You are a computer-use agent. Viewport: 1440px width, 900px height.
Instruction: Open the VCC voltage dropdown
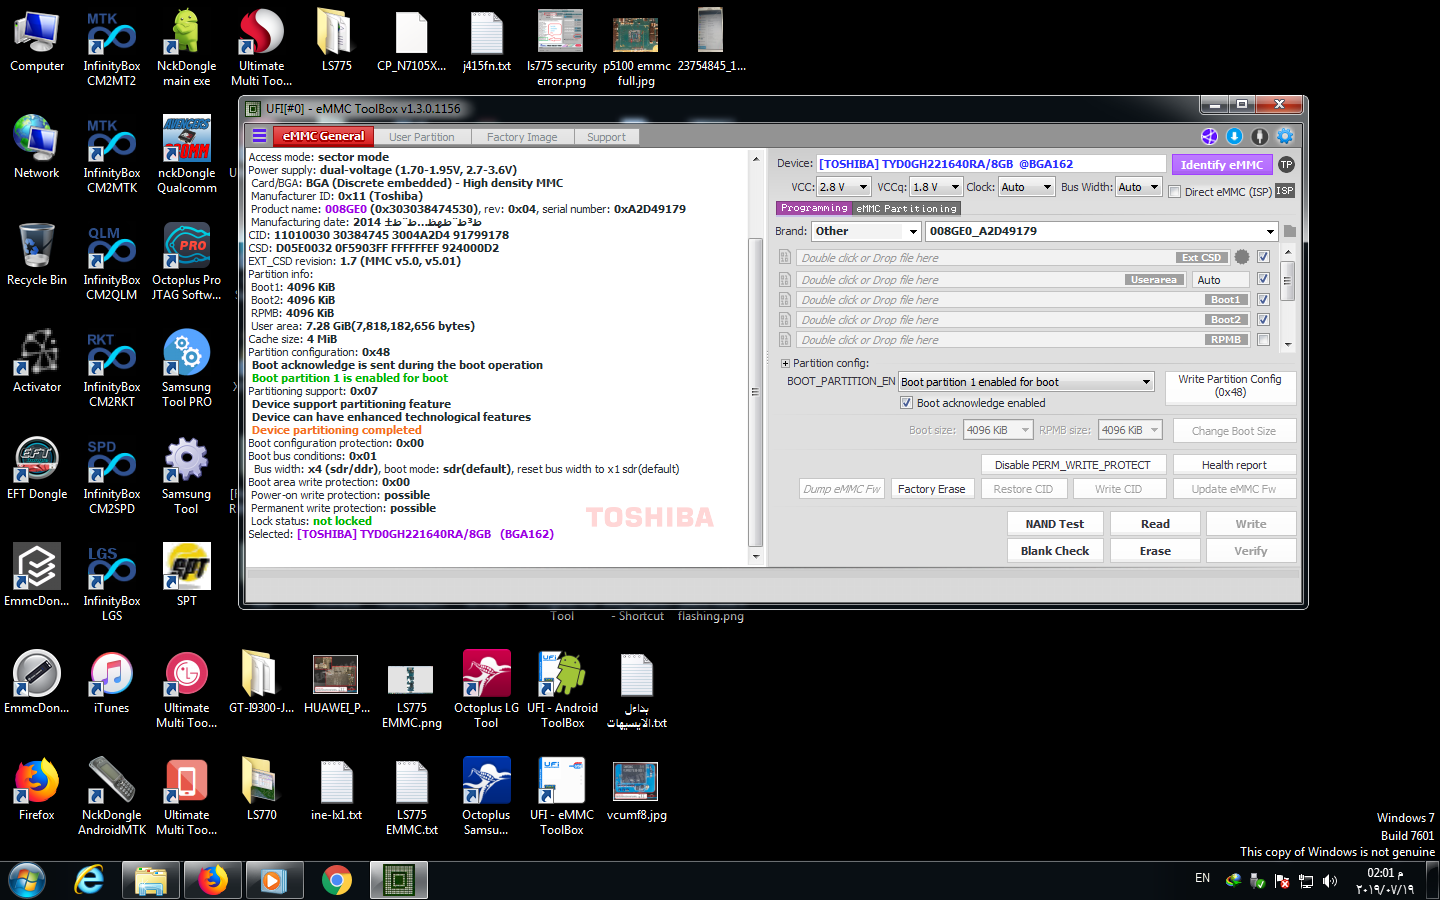pos(844,187)
